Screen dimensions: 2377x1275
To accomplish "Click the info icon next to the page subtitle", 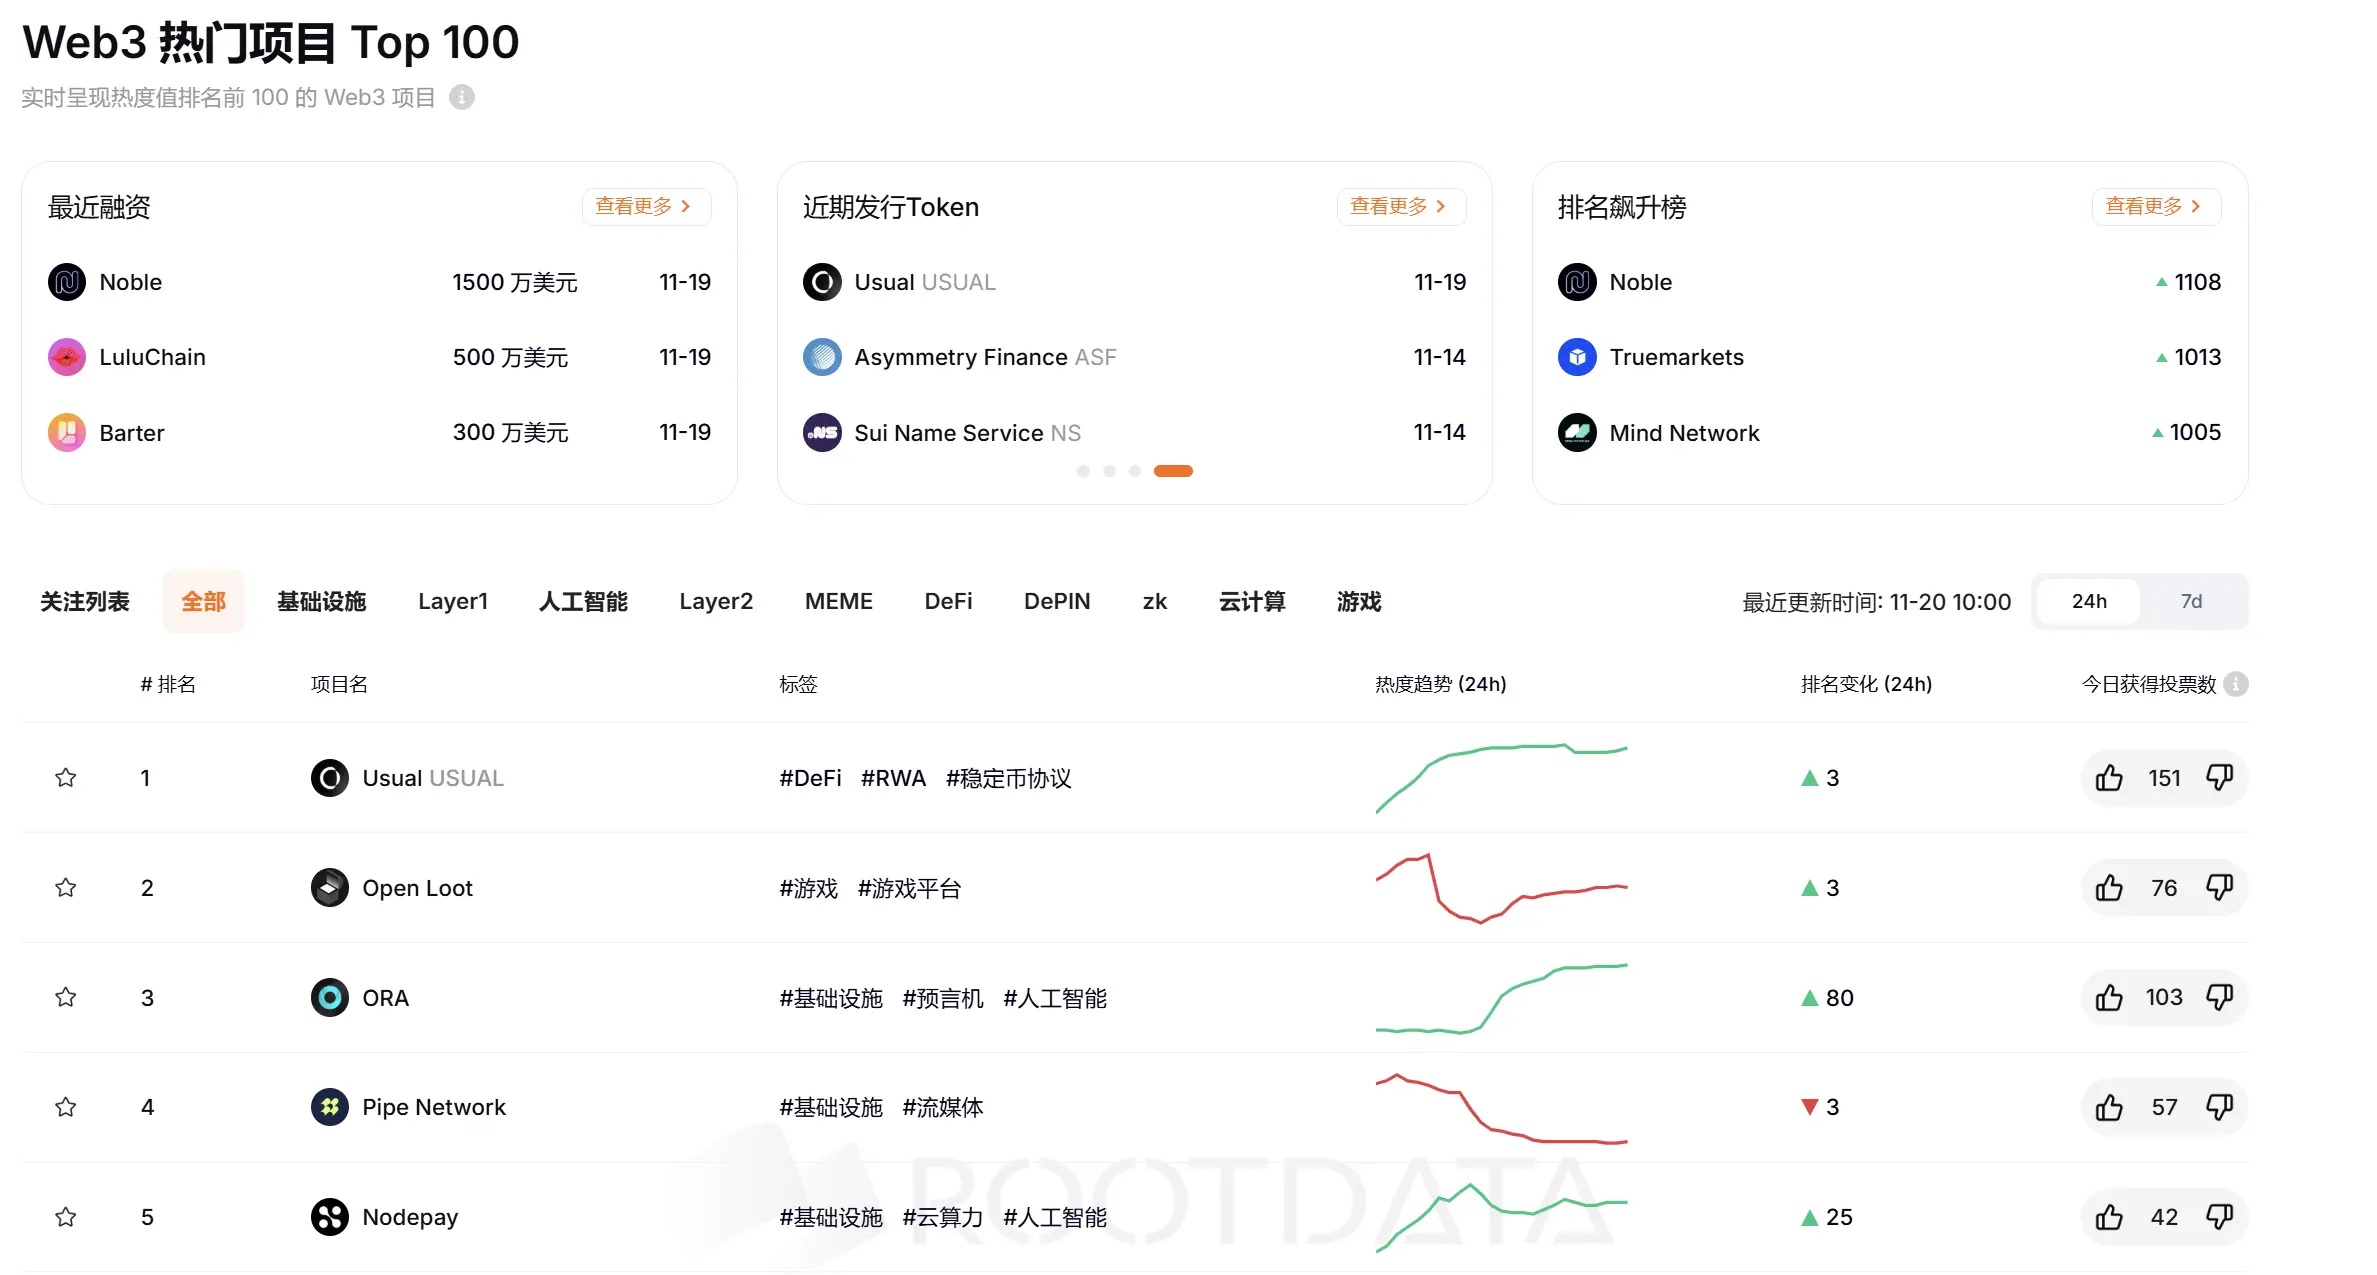I will (x=461, y=97).
